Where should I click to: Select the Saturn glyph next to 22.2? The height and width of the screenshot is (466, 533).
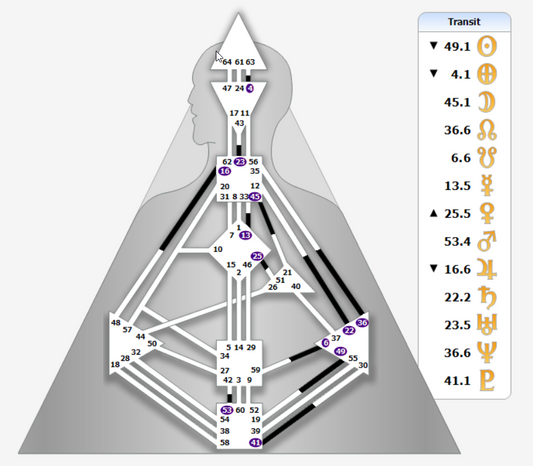click(x=487, y=297)
